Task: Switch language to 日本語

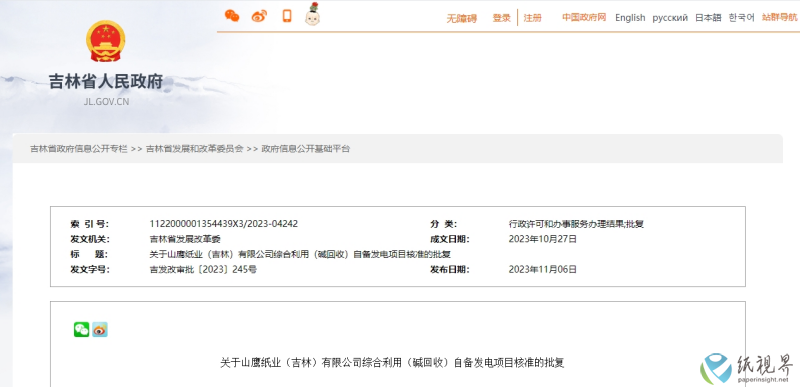Action: pyautogui.click(x=708, y=18)
